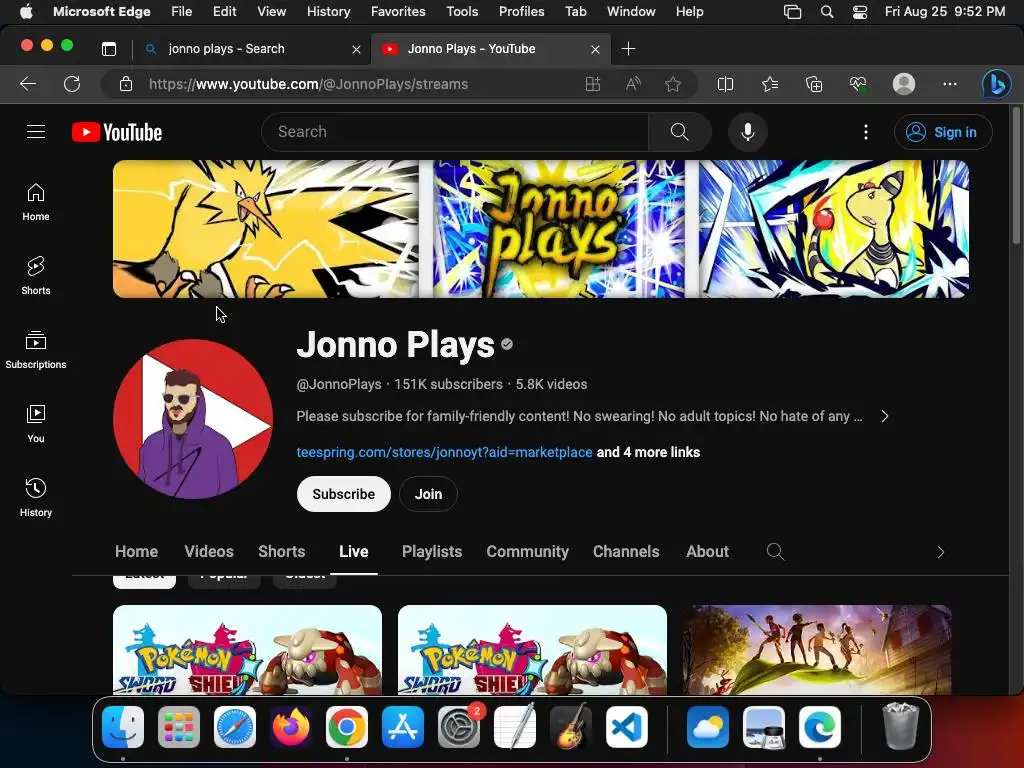Screen dimensions: 1024x768
Task: Click the Jonno Plays profile avatar
Action: click(193, 419)
